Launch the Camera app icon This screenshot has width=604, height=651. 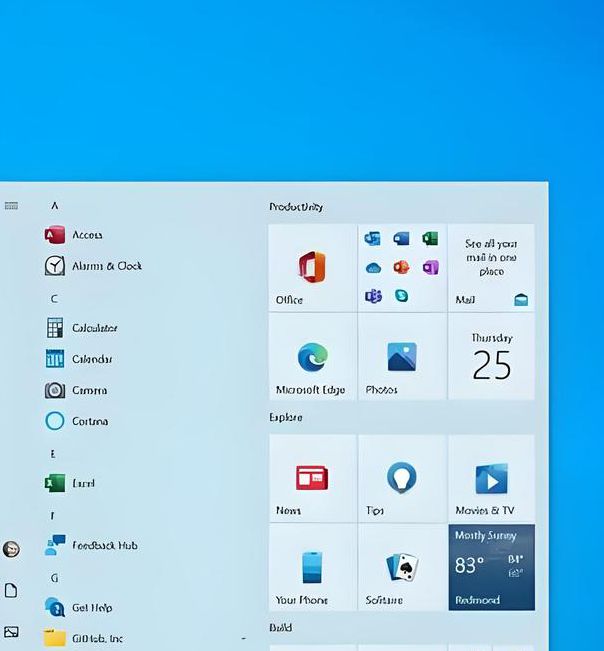click(55, 390)
